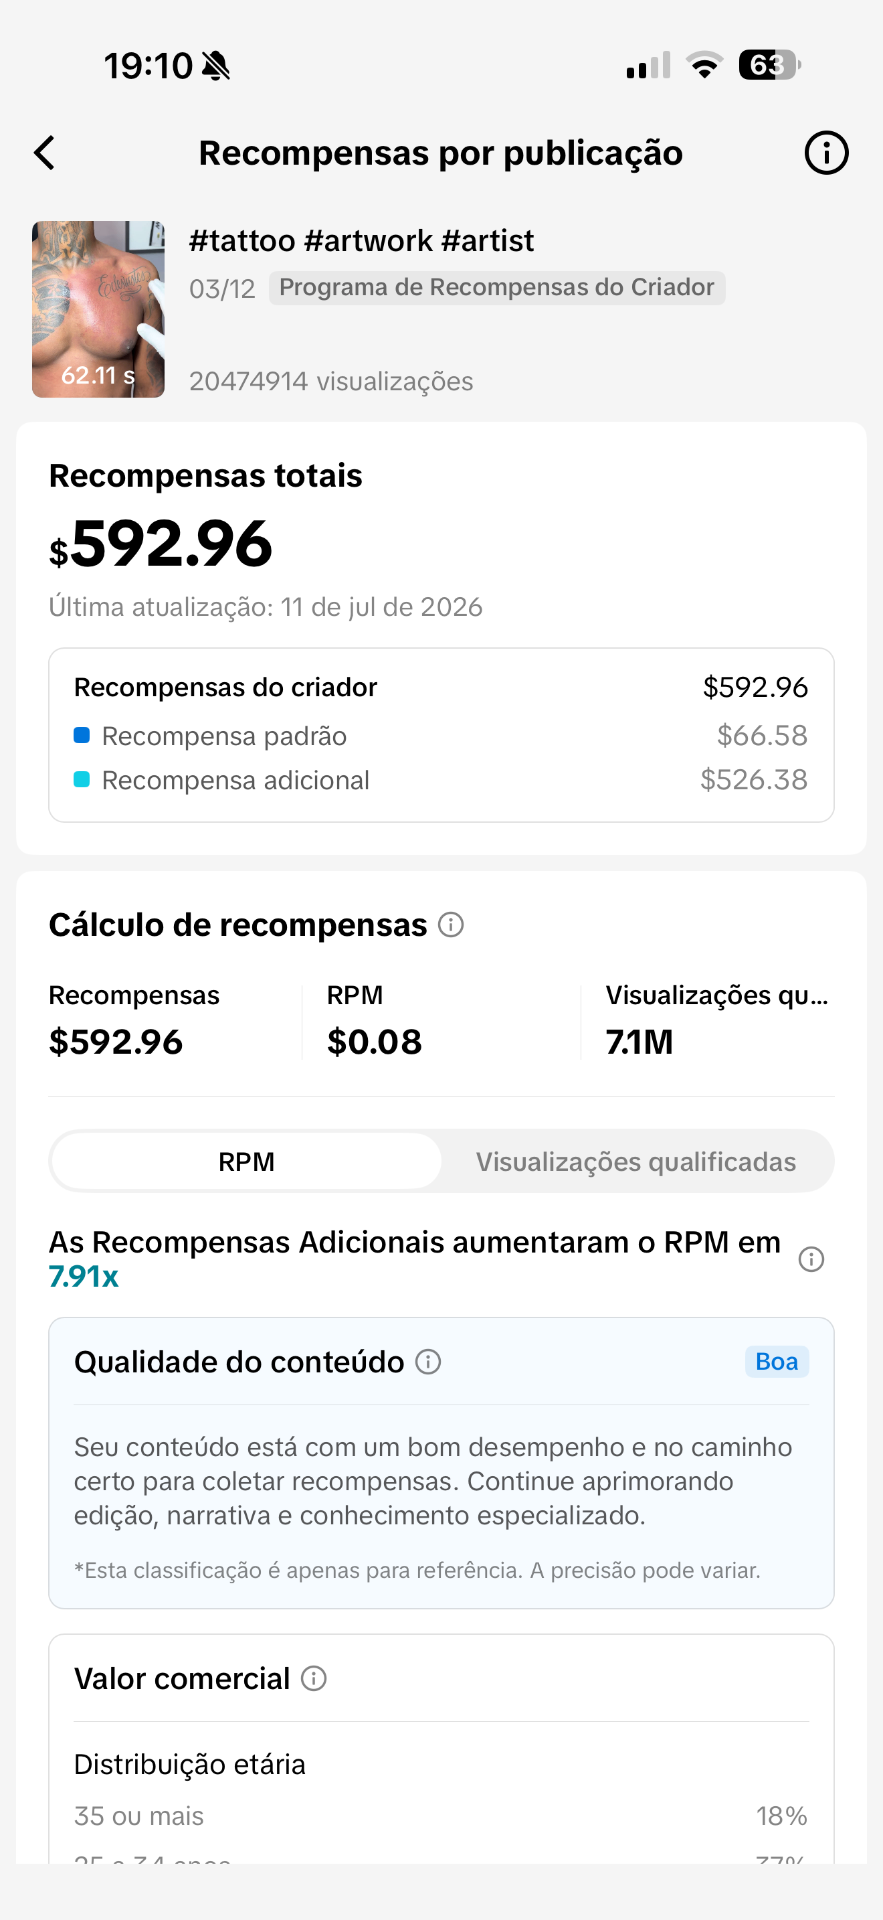The width and height of the screenshot is (883, 1920).
Task: Switch to Visualizações qualificadas tab
Action: (636, 1161)
